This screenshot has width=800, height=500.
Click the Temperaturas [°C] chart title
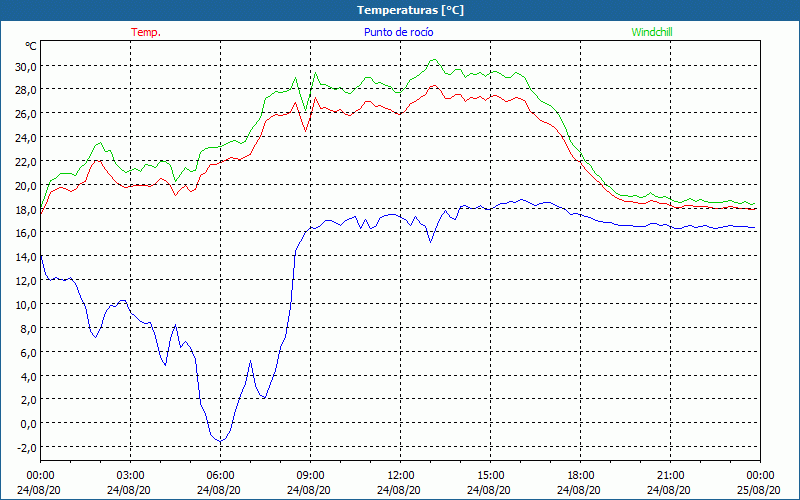pos(410,10)
